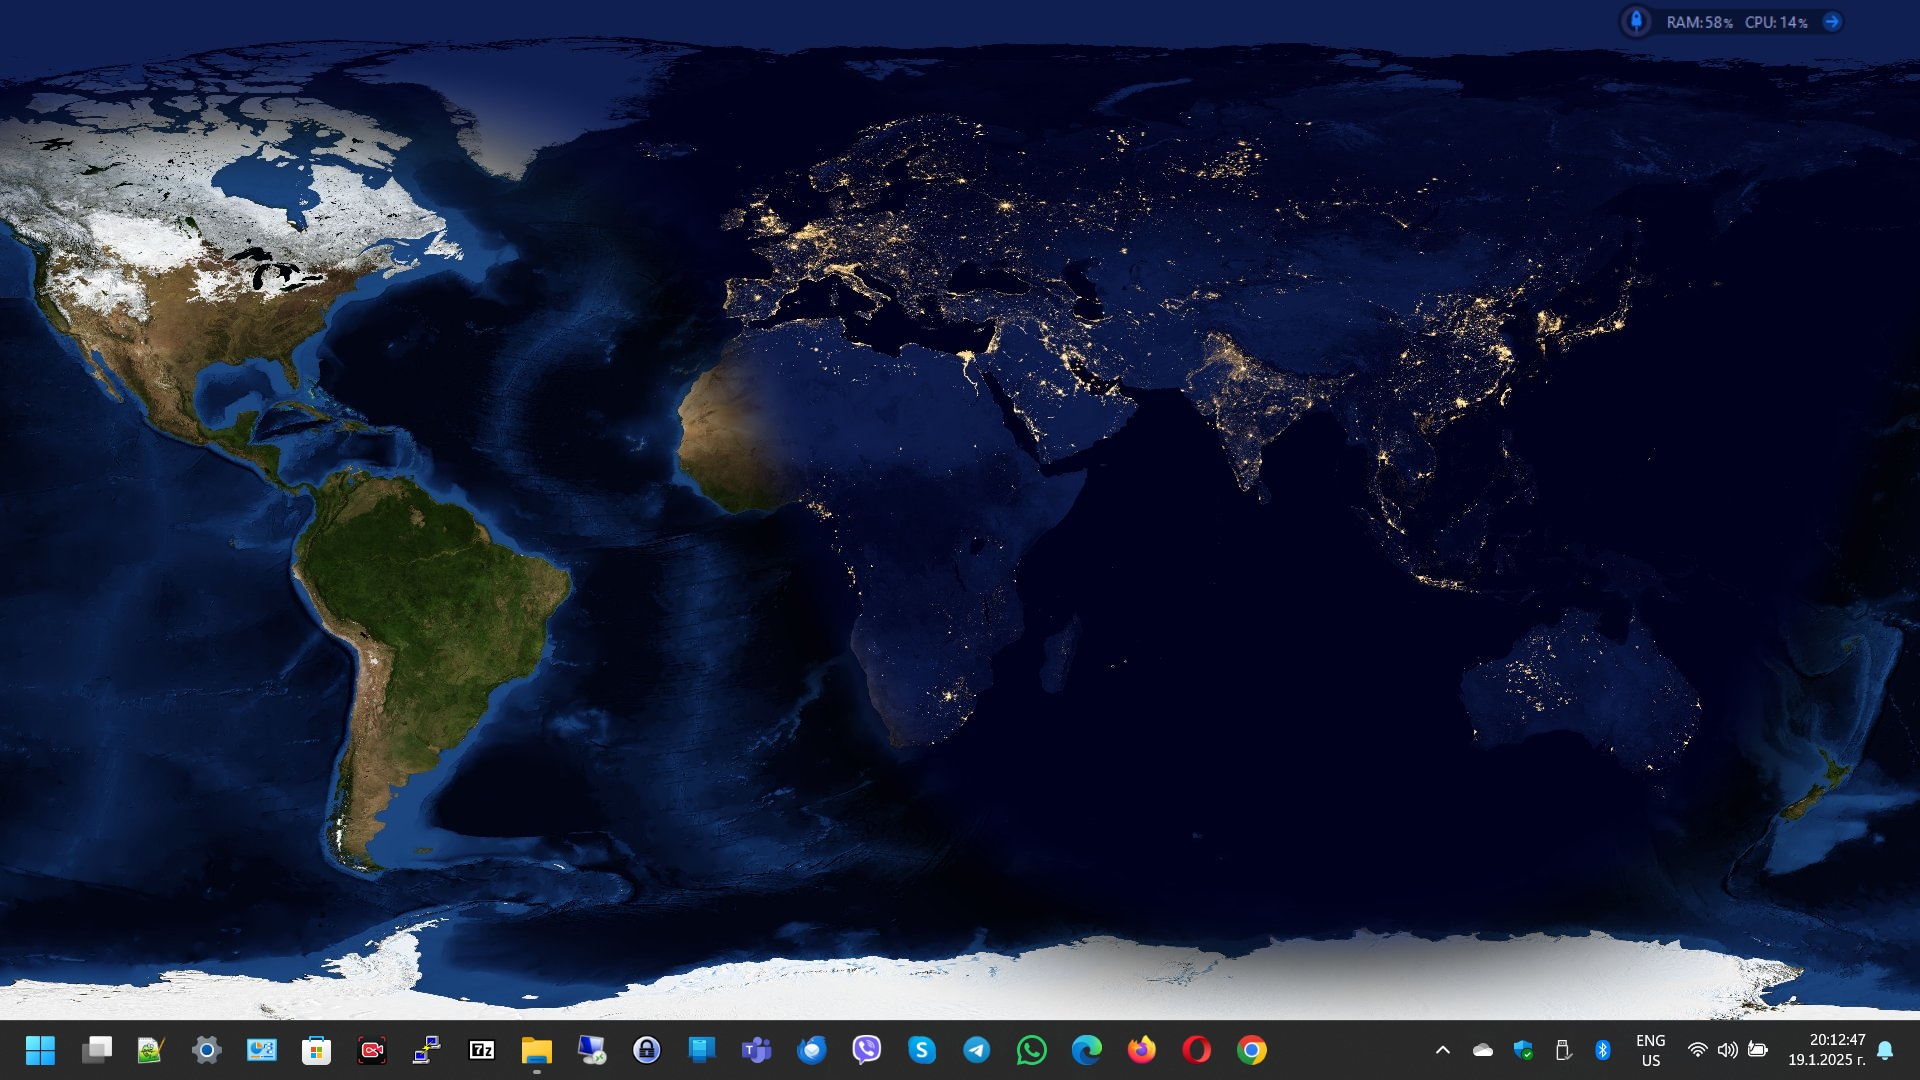Open Thunderbird mail client
The image size is (1920, 1080).
(812, 1050)
